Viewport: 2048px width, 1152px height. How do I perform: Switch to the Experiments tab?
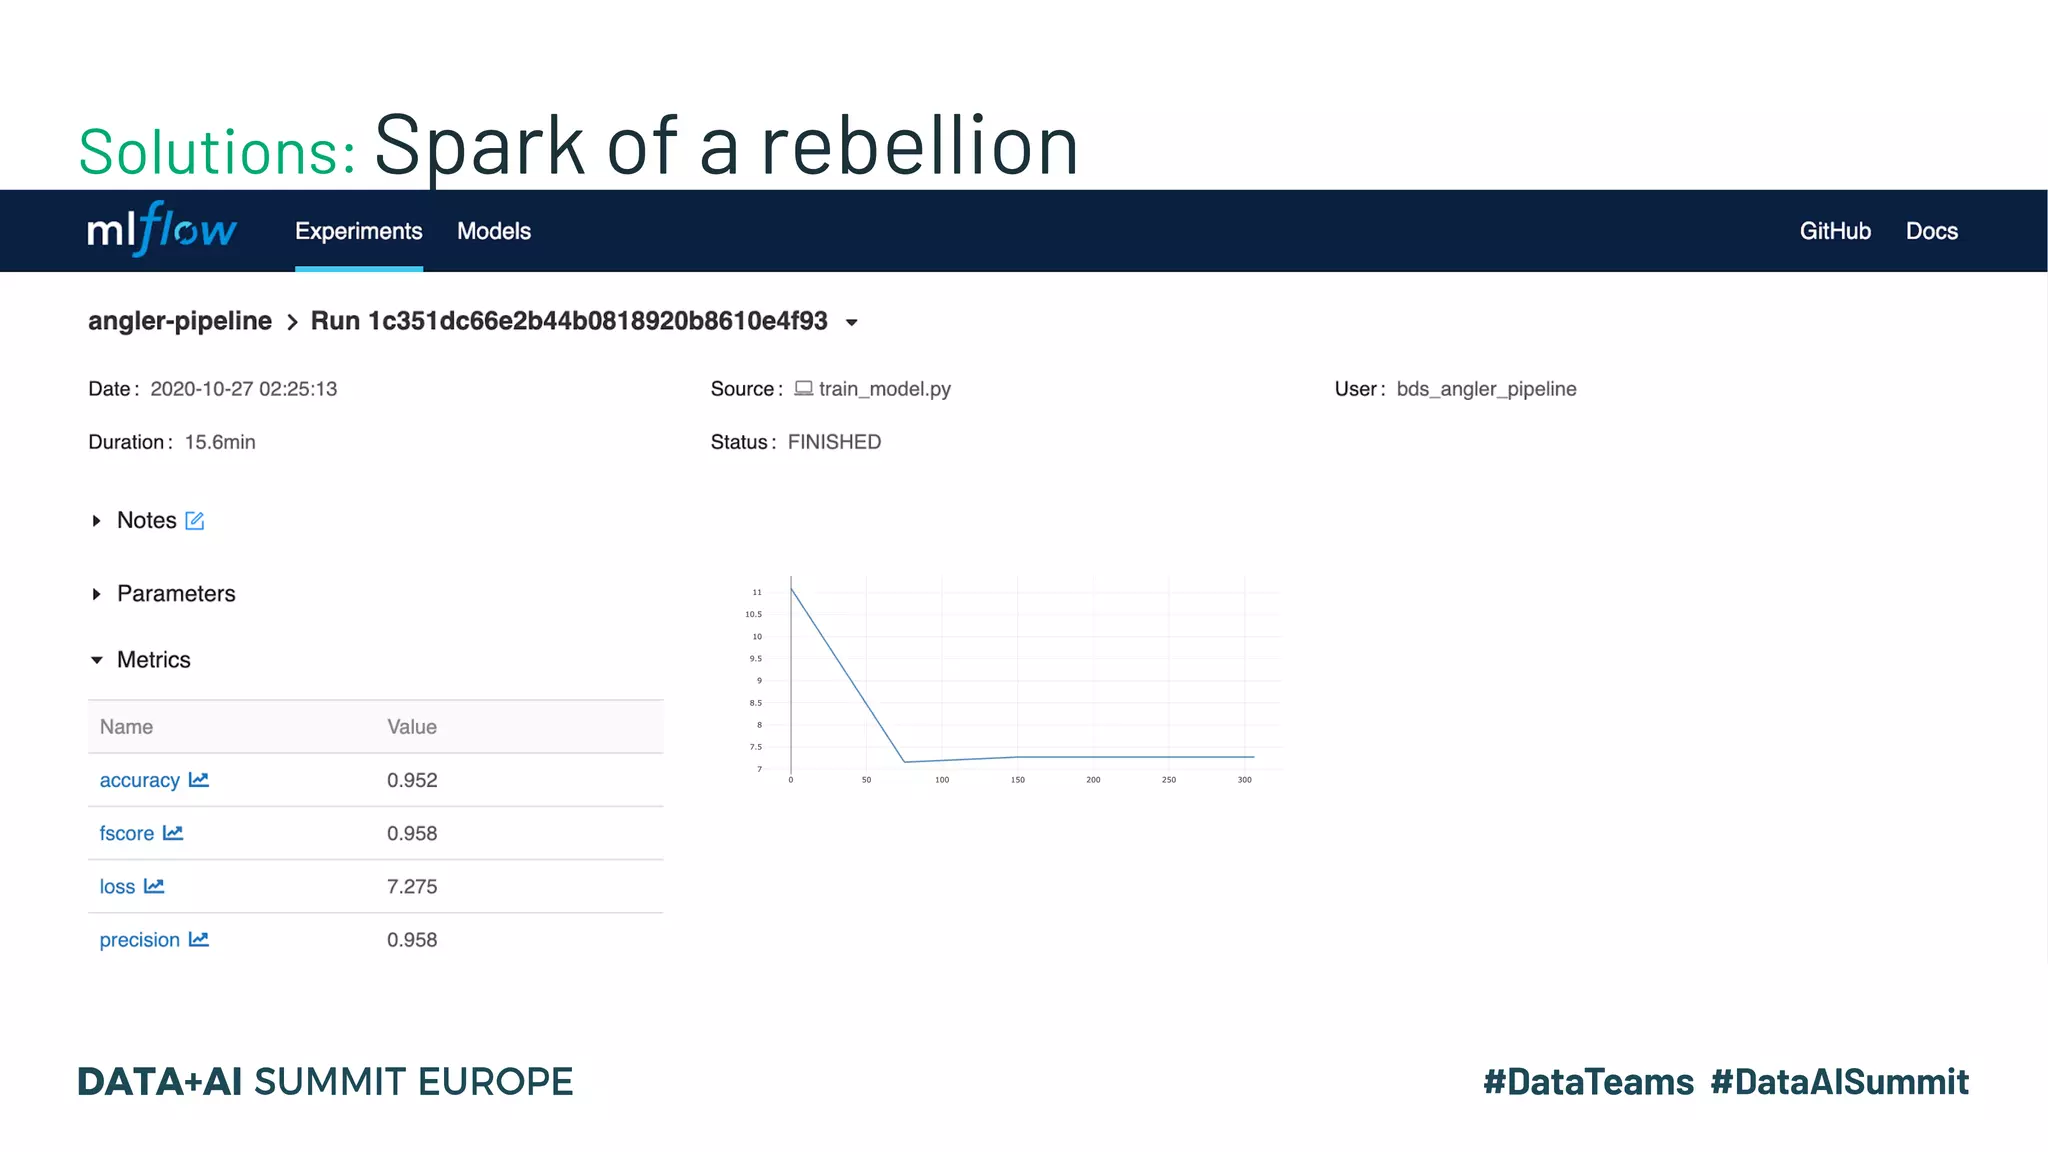tap(358, 231)
